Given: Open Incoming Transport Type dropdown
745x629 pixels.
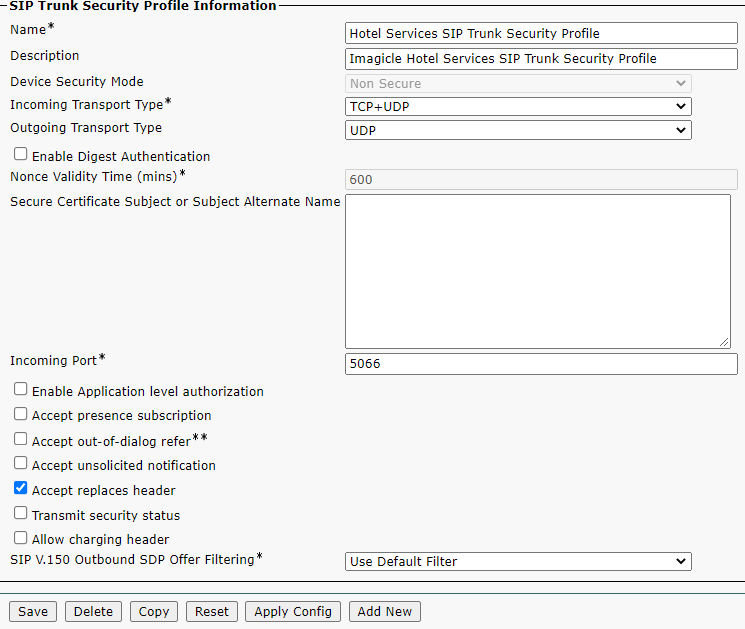Looking at the screenshot, I should [517, 106].
